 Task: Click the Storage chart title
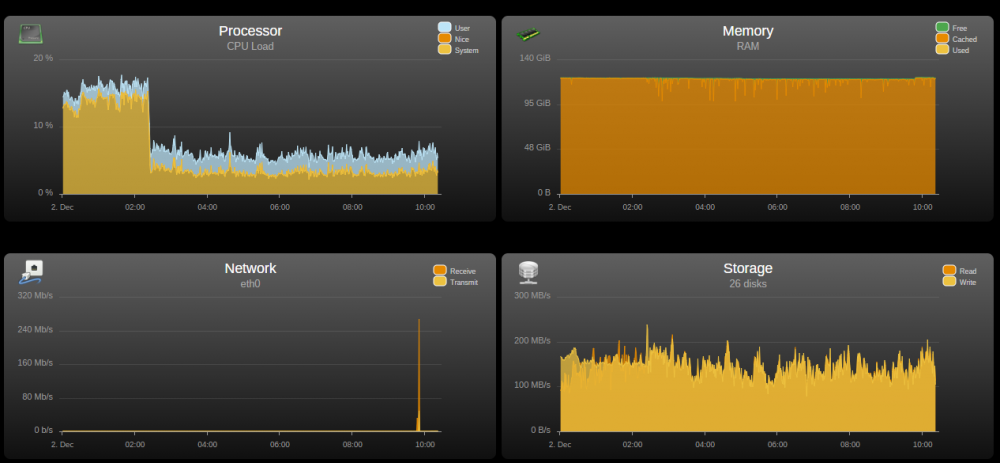(747, 268)
